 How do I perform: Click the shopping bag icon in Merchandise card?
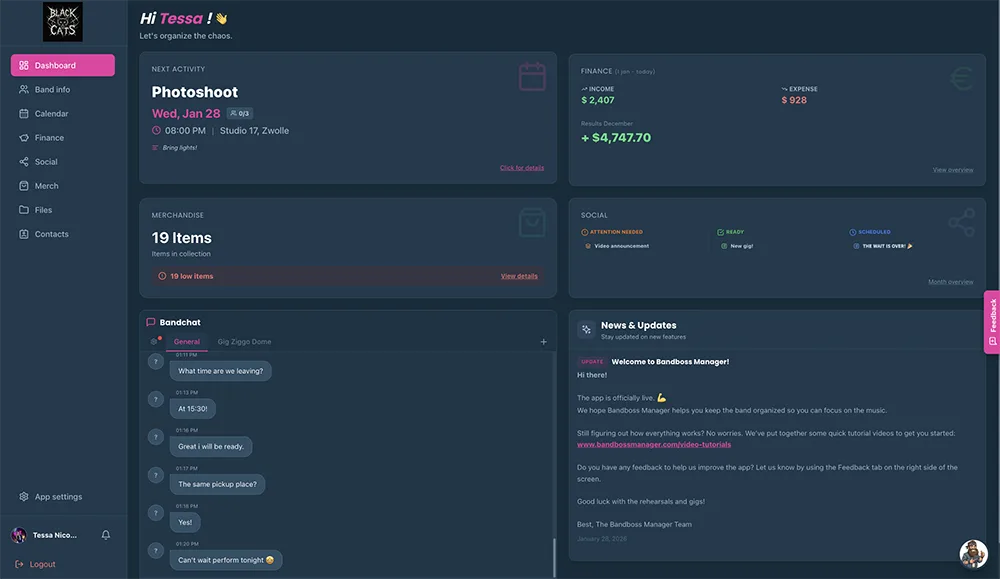532,223
